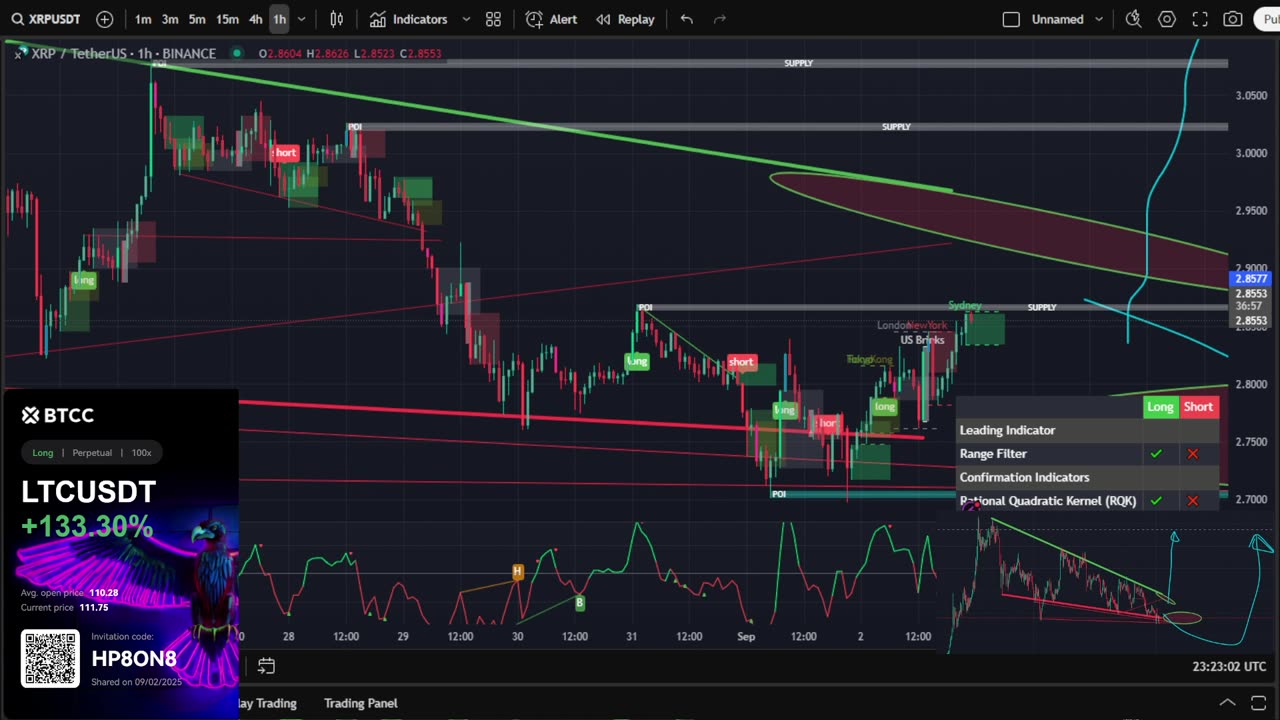
Task: Create a new Alert
Action: click(552, 19)
